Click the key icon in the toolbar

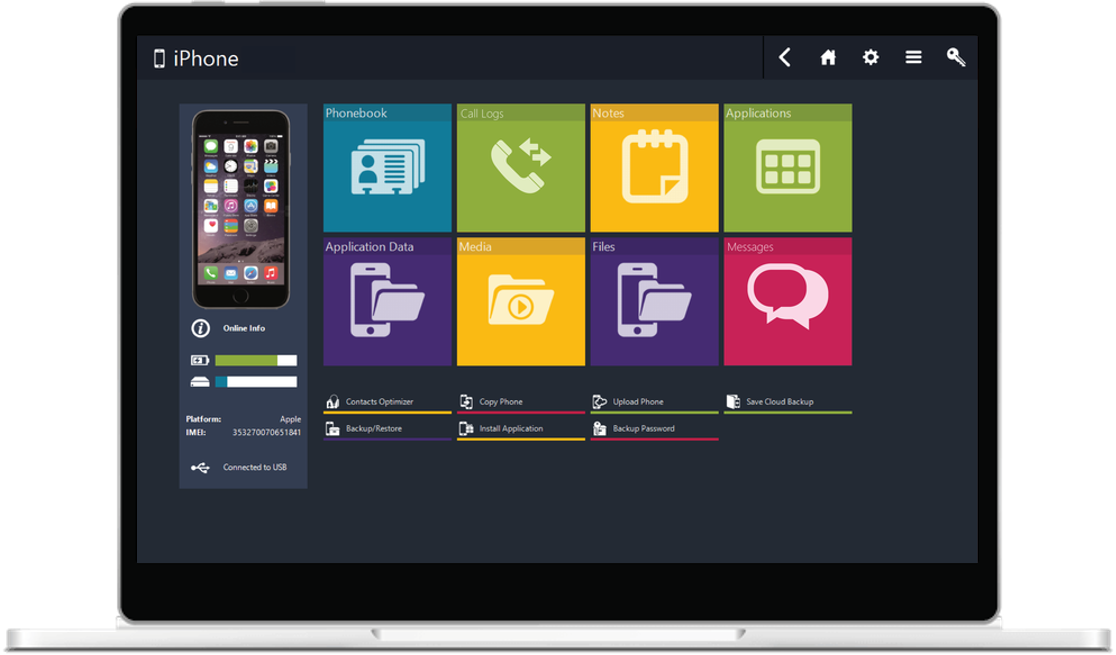click(956, 57)
